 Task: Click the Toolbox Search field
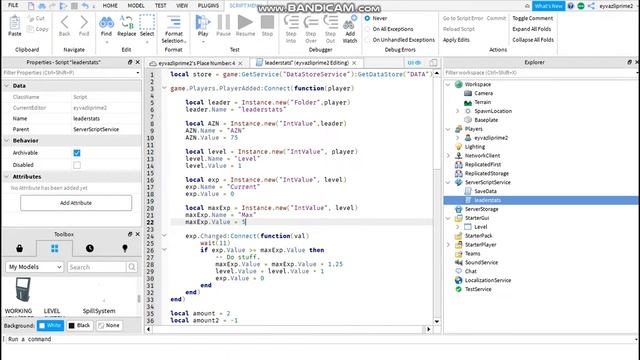97,267
